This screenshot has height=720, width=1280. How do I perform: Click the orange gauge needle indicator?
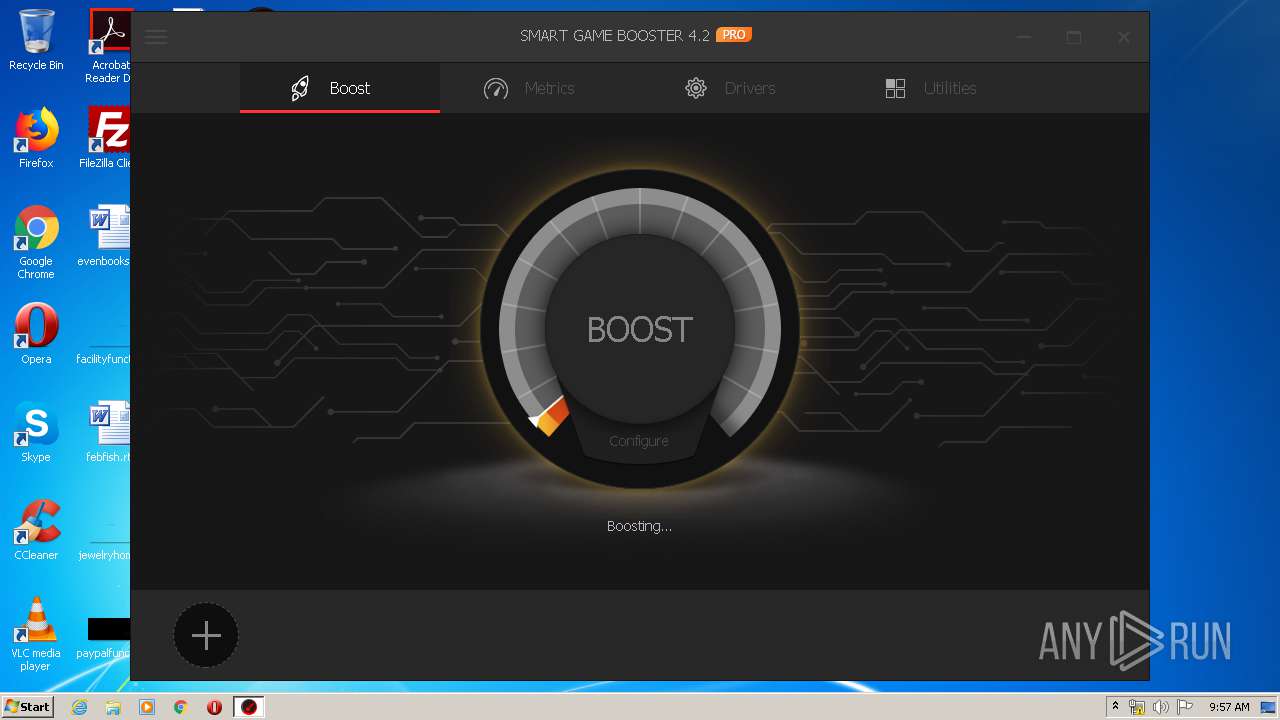pos(548,416)
